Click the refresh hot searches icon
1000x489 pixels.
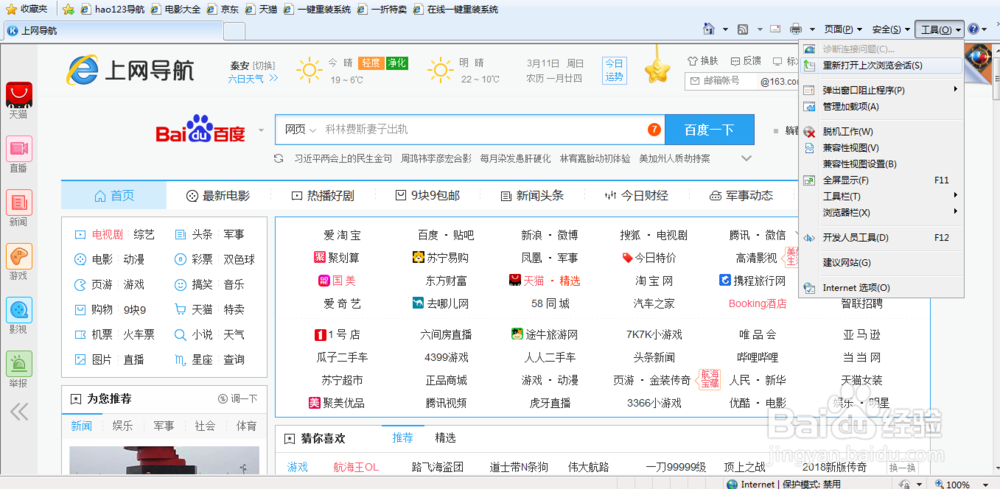pos(278,158)
